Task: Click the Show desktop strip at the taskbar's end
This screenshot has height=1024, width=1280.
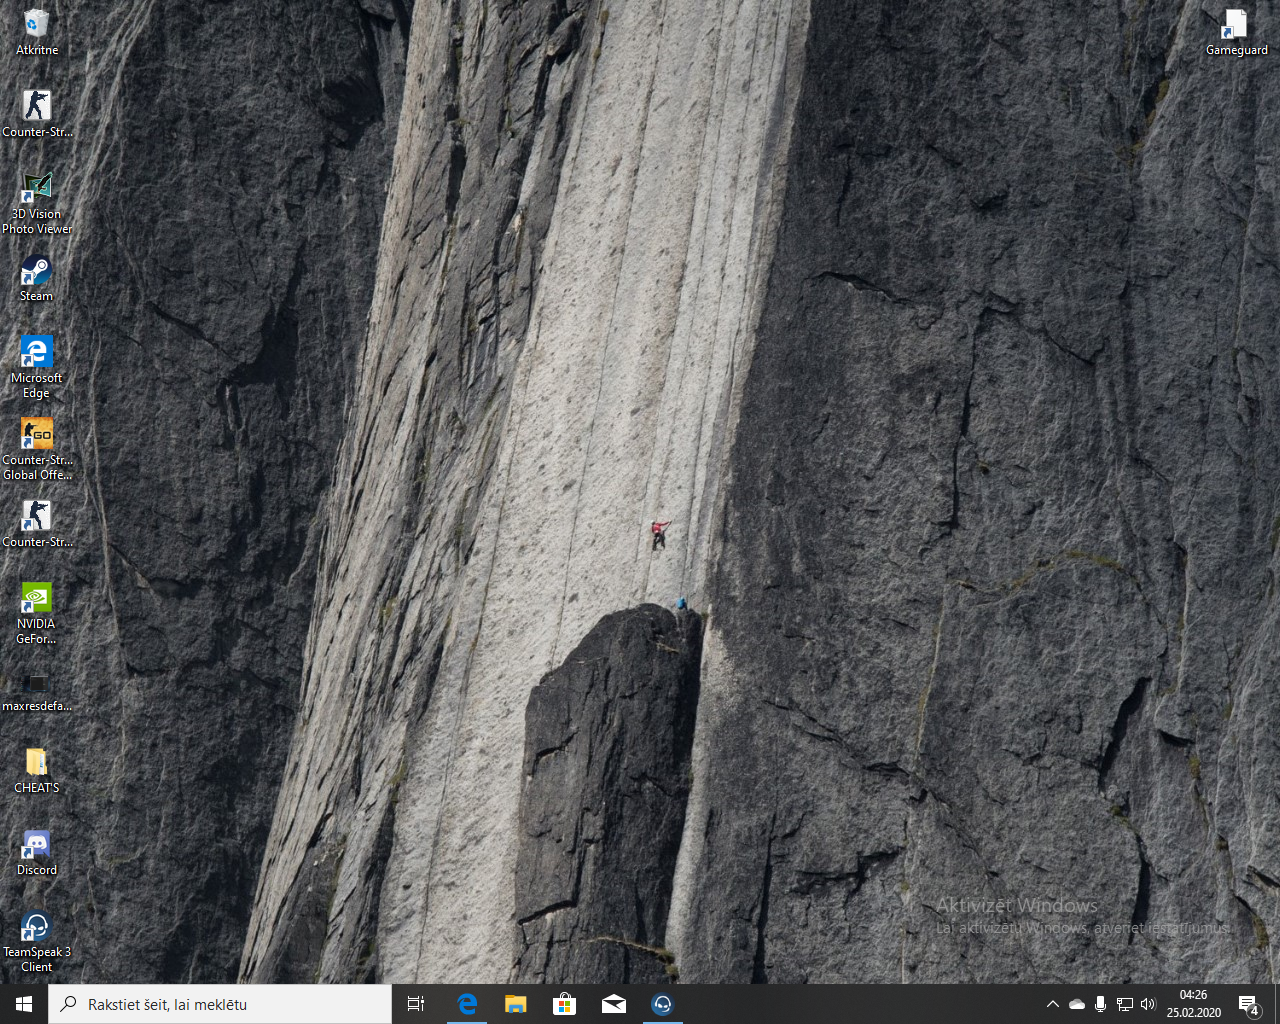Action: coord(1277,1004)
